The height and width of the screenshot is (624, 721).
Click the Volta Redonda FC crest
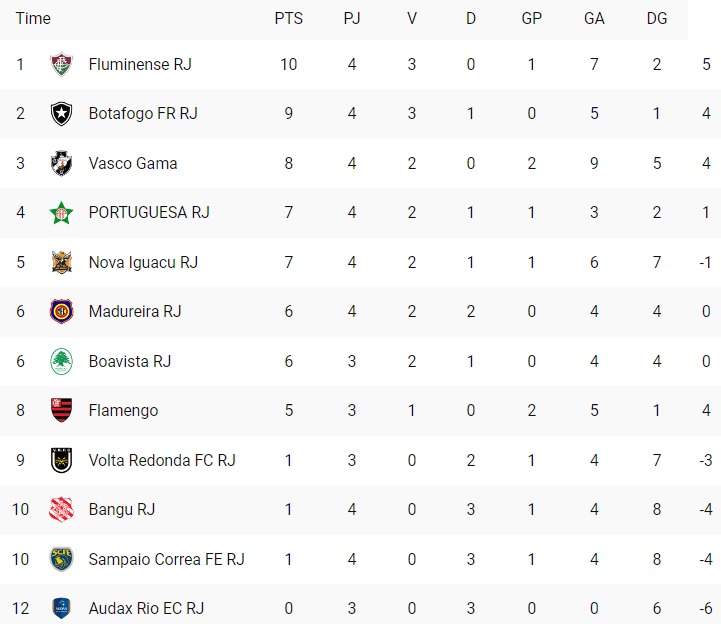pos(61,460)
